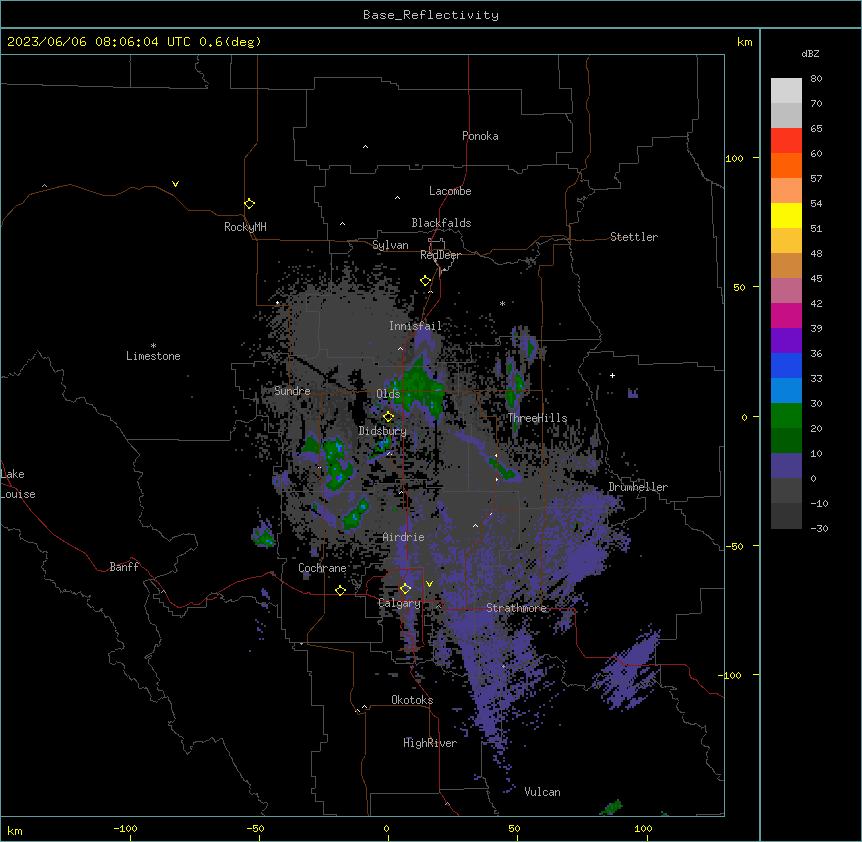Click the 80 value on the dBZ scale
The width and height of the screenshot is (862, 842).
(x=816, y=79)
